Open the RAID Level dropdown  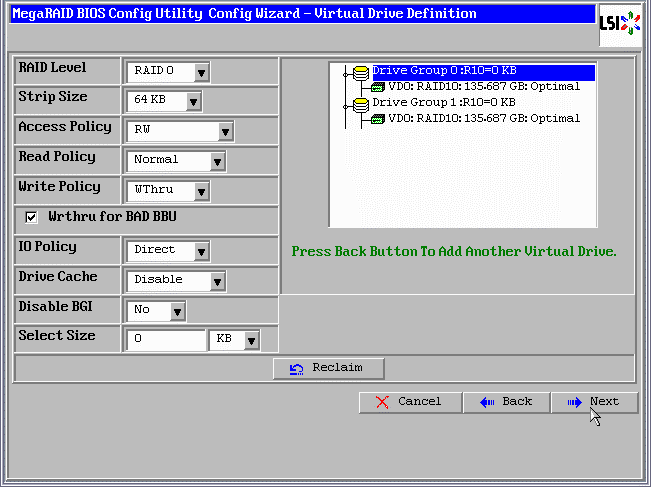tap(201, 72)
